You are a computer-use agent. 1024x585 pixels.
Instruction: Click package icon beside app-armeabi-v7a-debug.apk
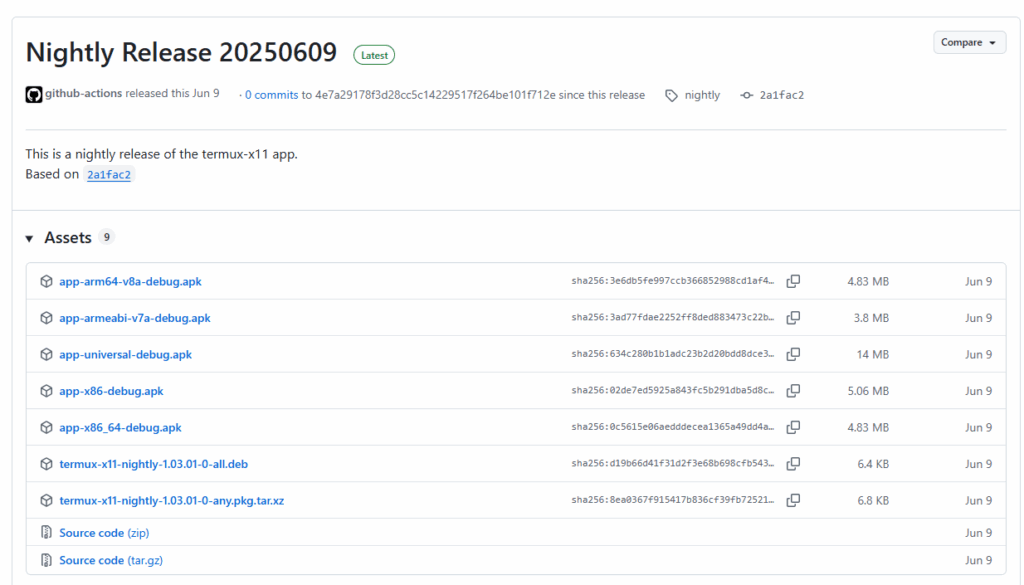point(46,318)
